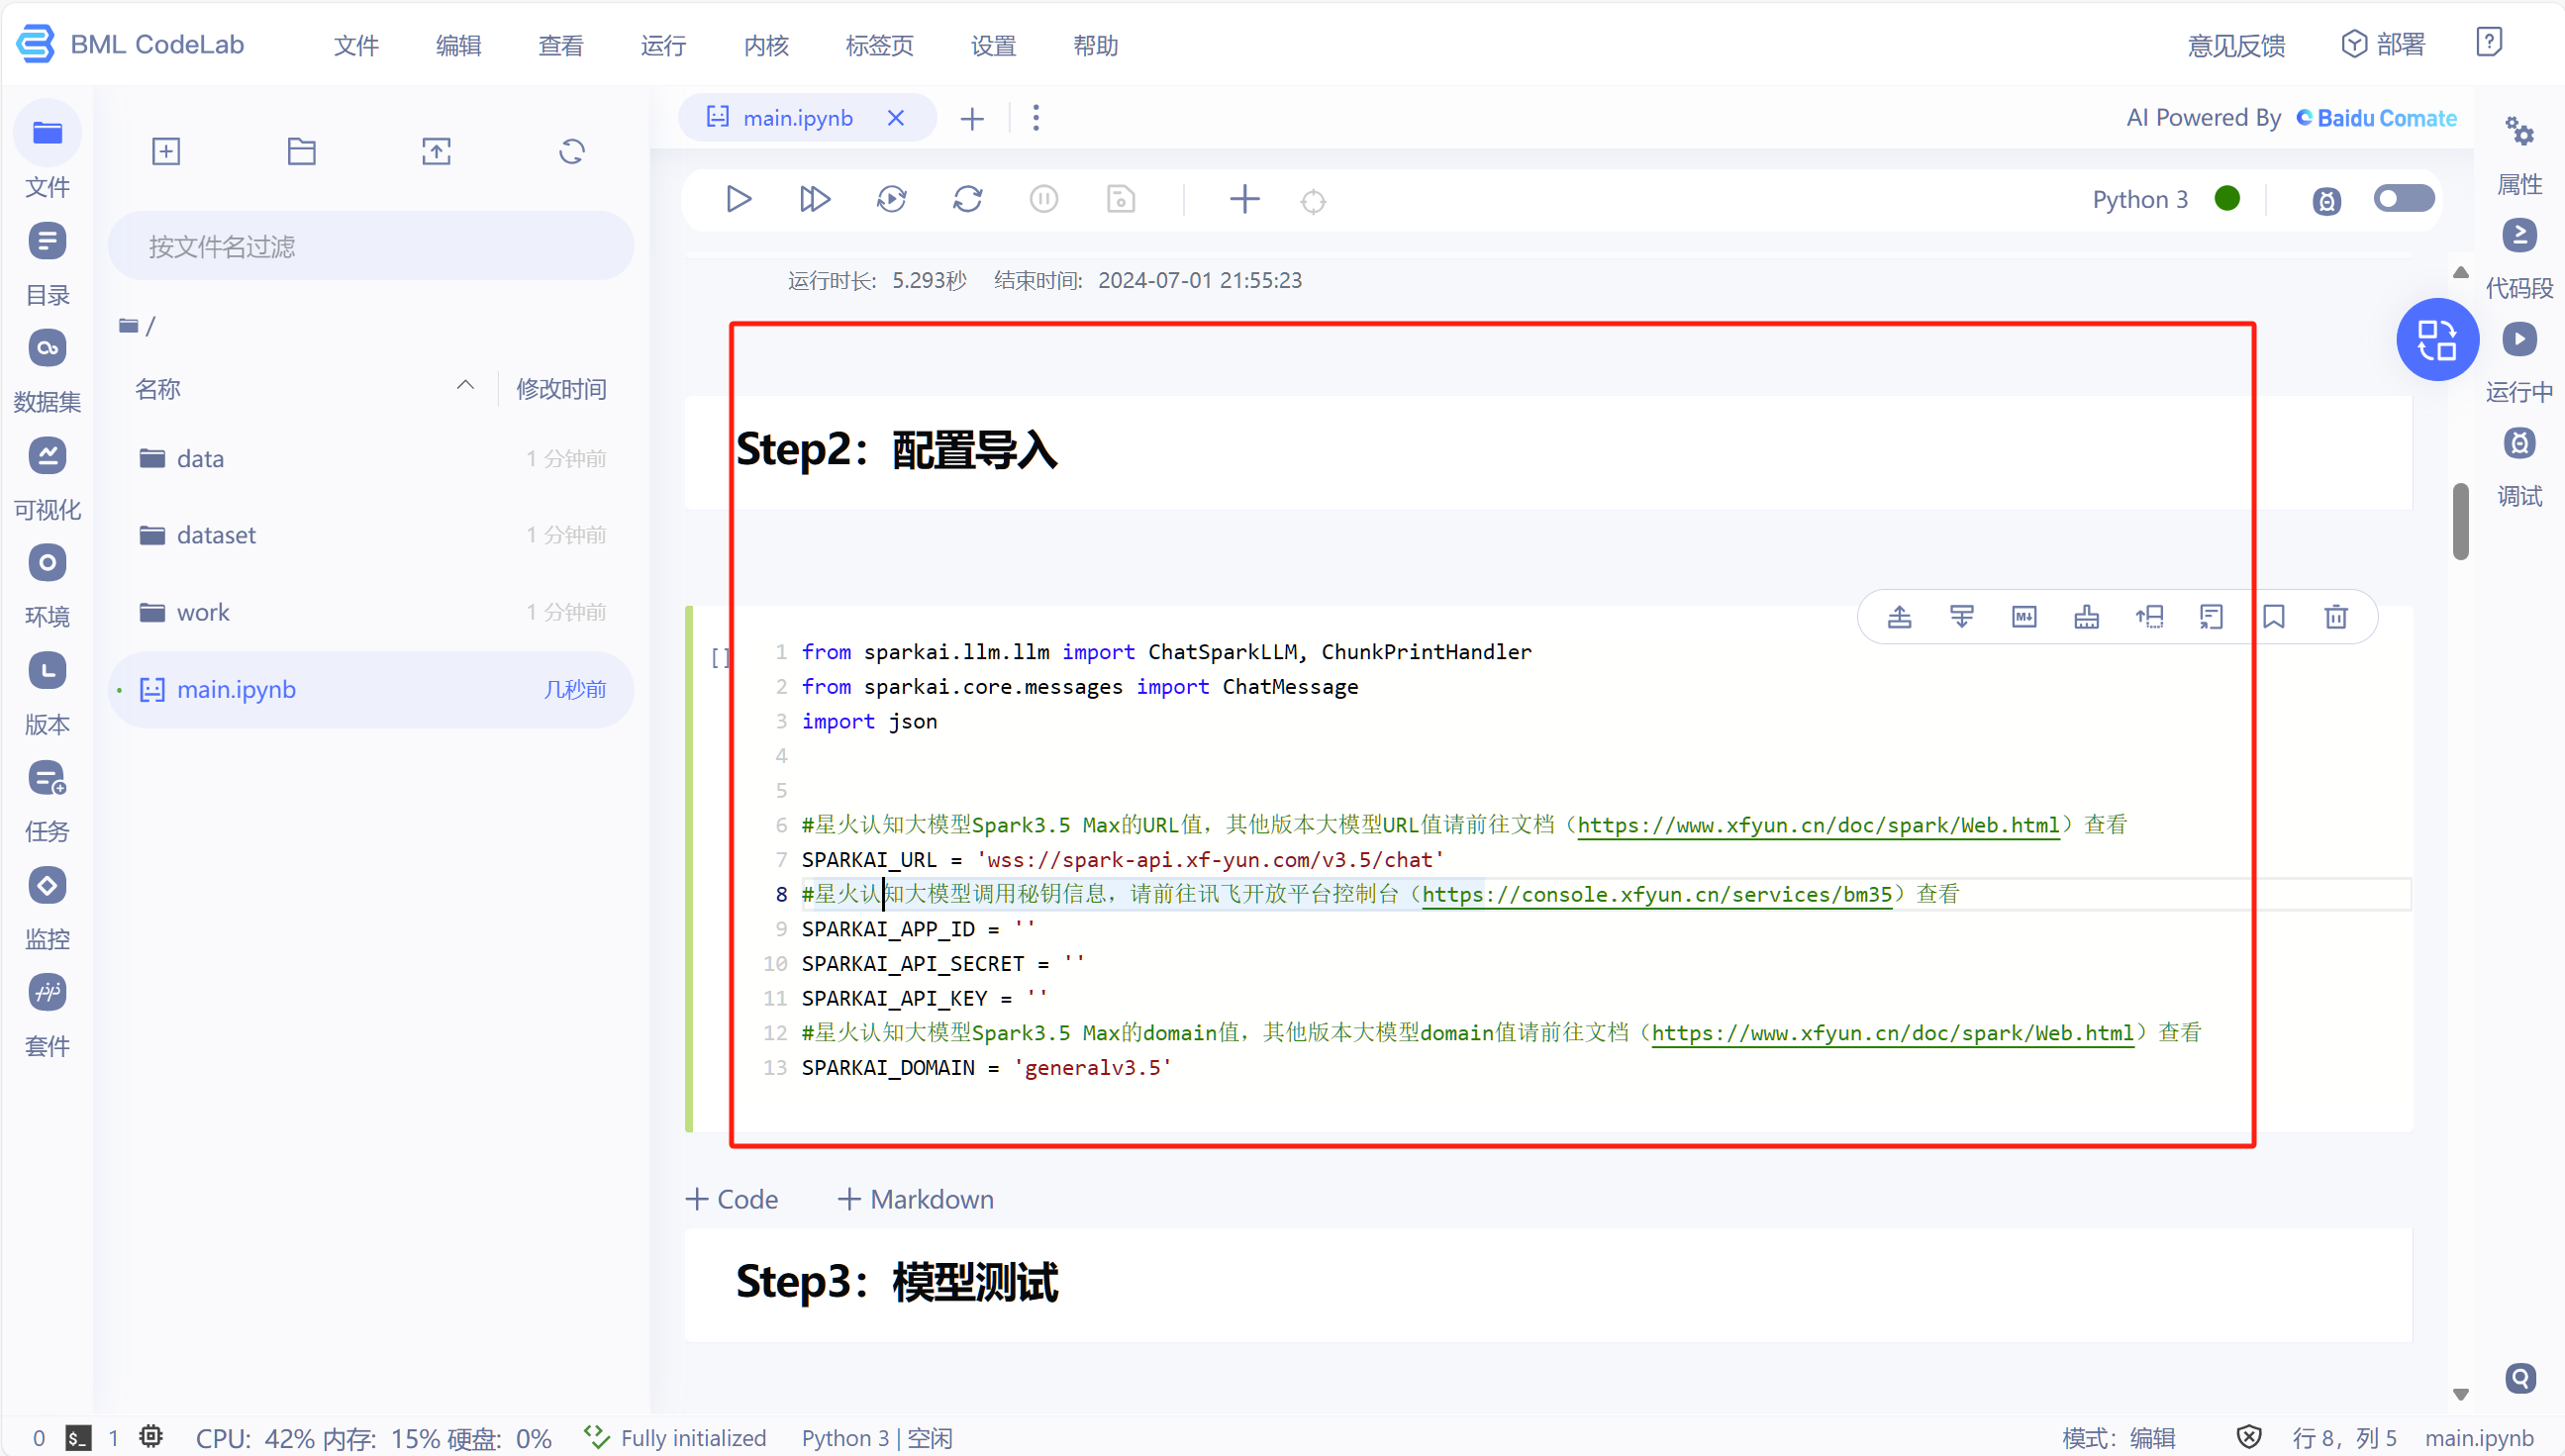Delete the current cell with trash icon

tap(2336, 617)
